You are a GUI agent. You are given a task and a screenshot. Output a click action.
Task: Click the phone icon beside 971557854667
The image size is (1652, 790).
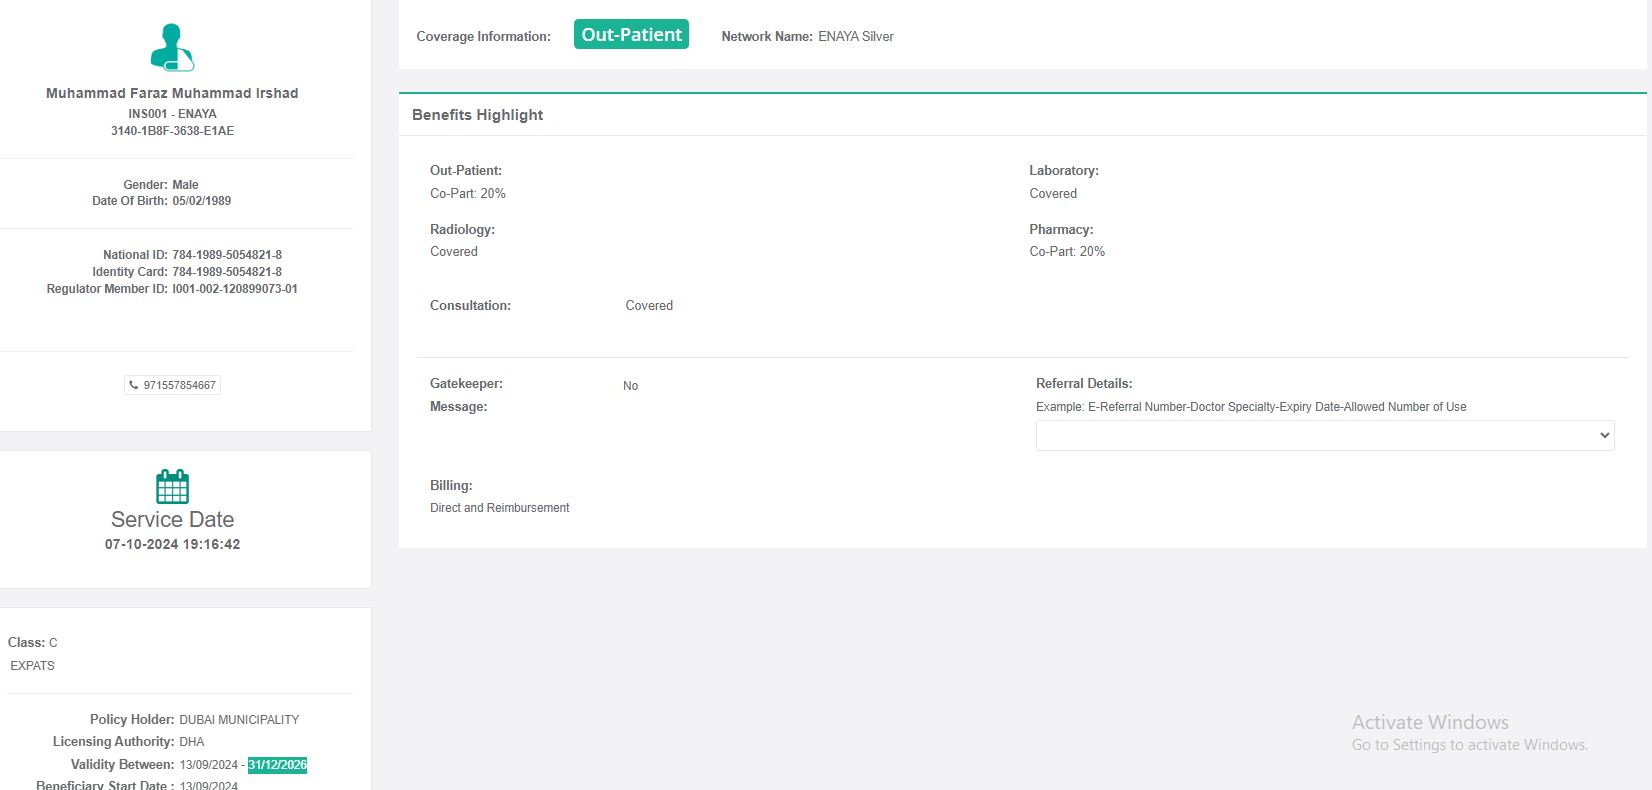134,385
